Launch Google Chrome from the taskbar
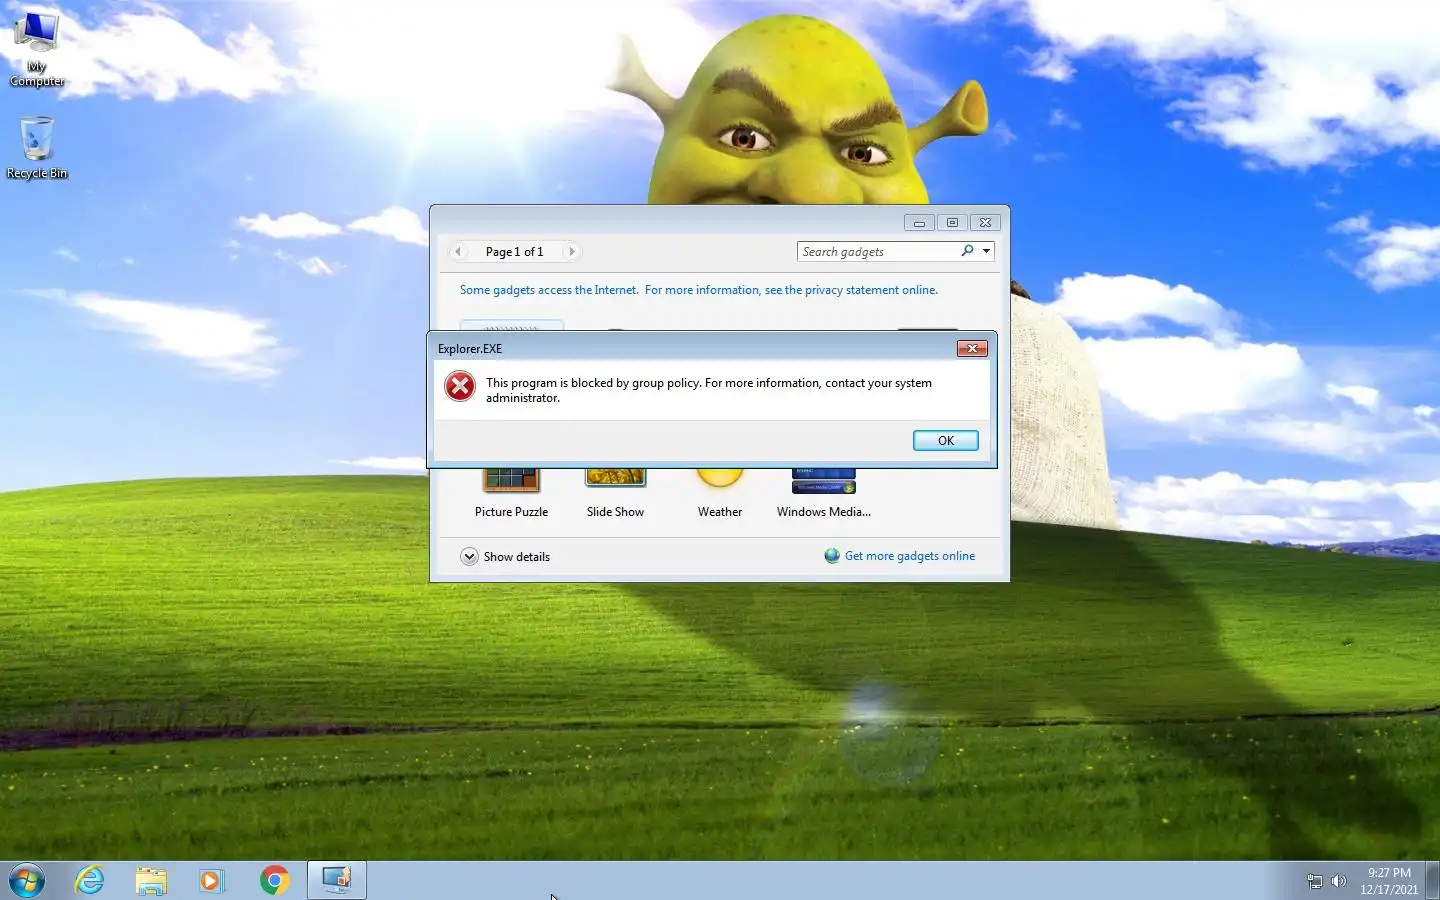This screenshot has width=1440, height=900. tap(274, 880)
